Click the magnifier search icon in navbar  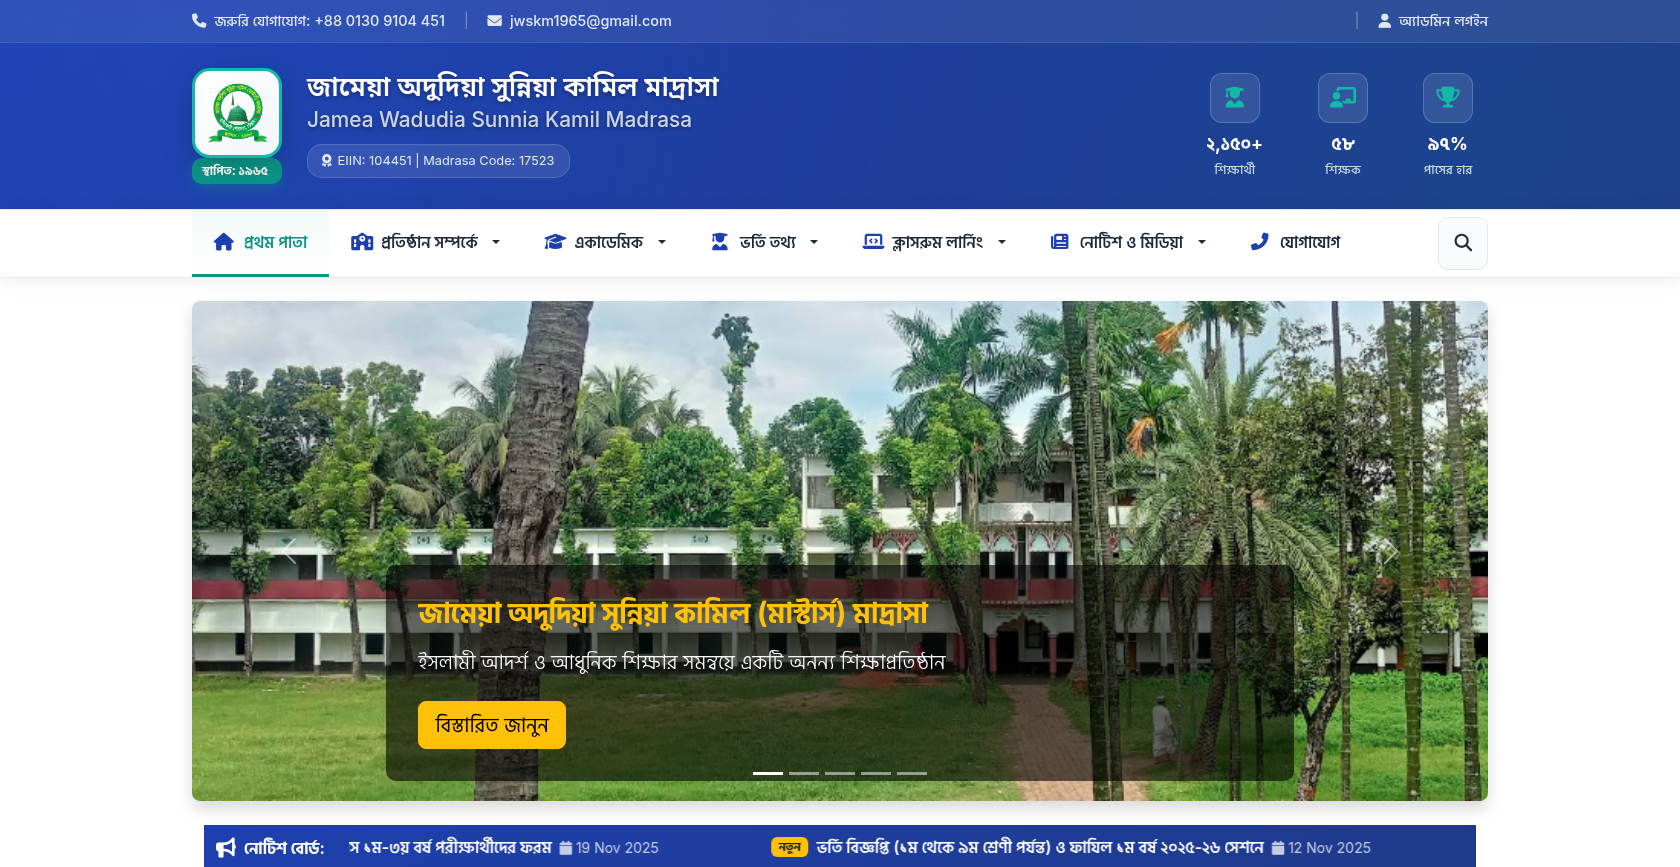[x=1462, y=243]
